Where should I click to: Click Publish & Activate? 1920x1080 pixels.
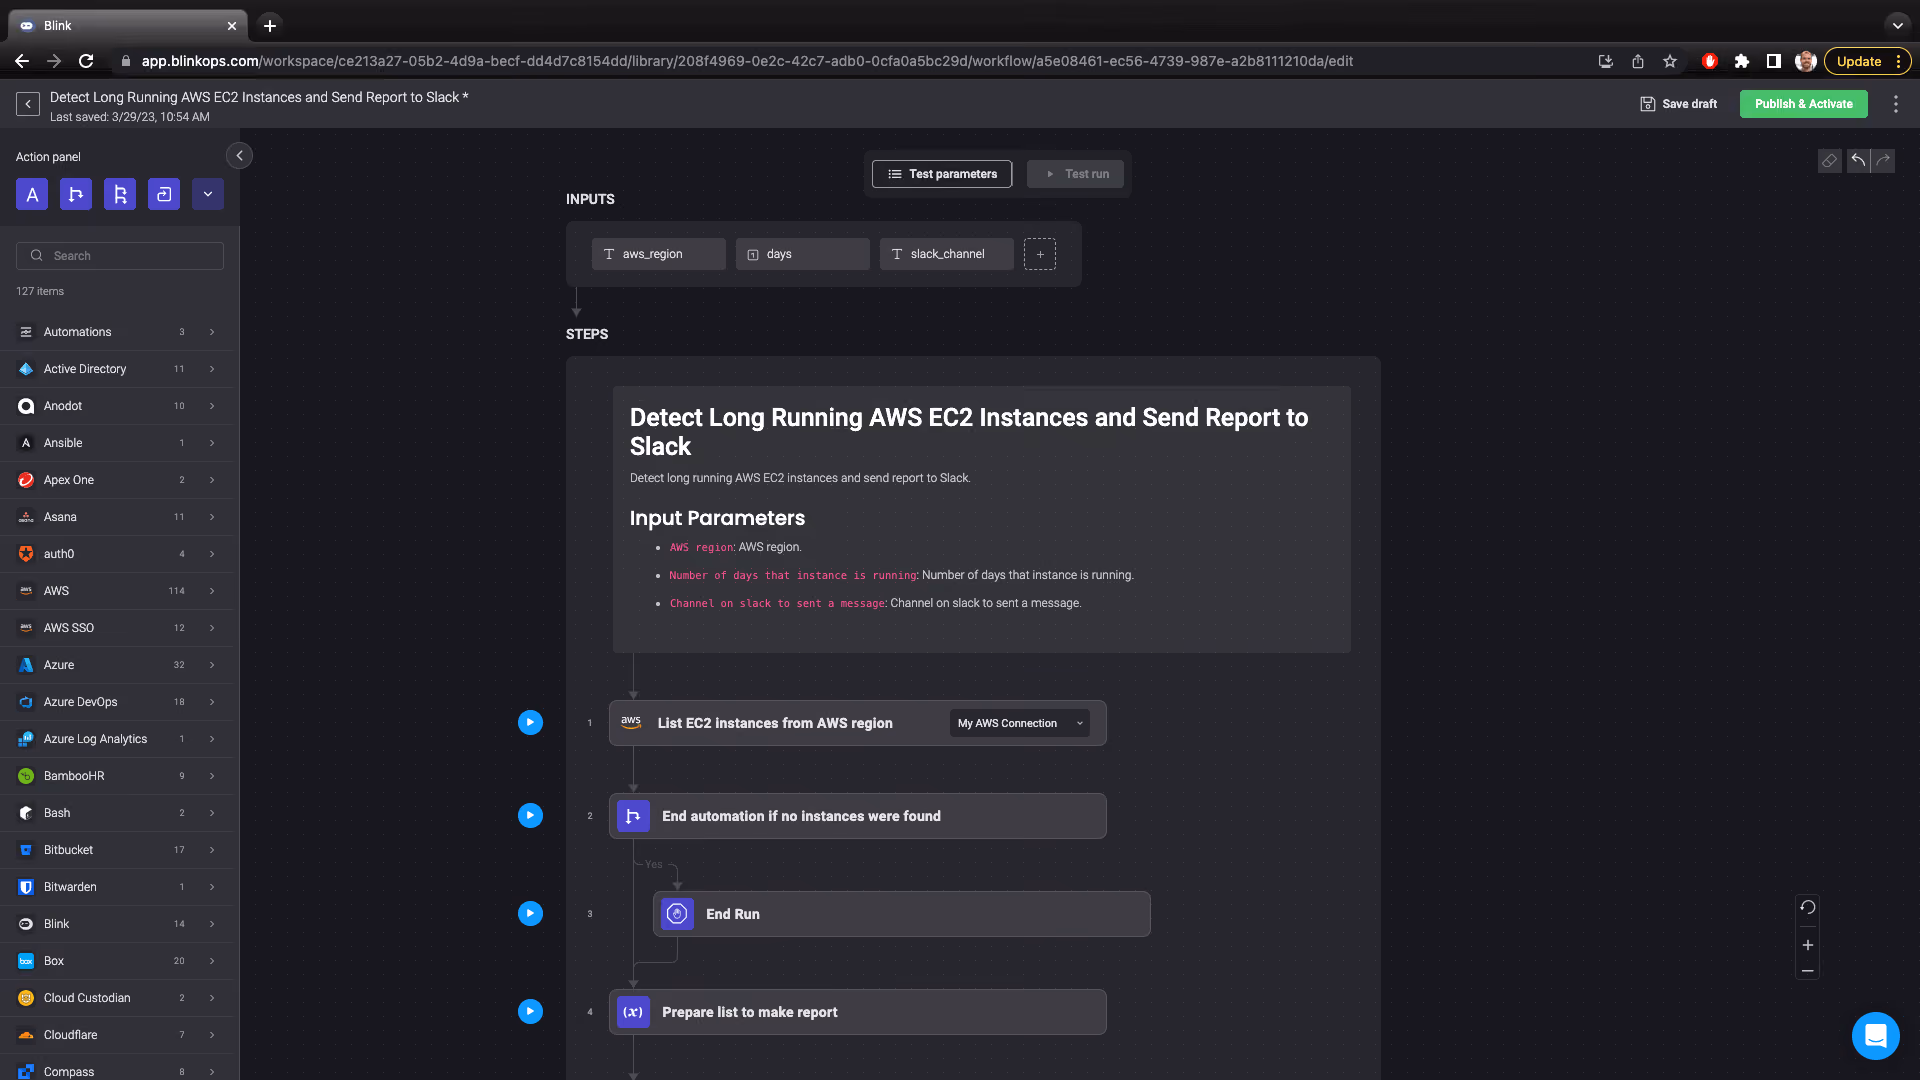pyautogui.click(x=1803, y=104)
